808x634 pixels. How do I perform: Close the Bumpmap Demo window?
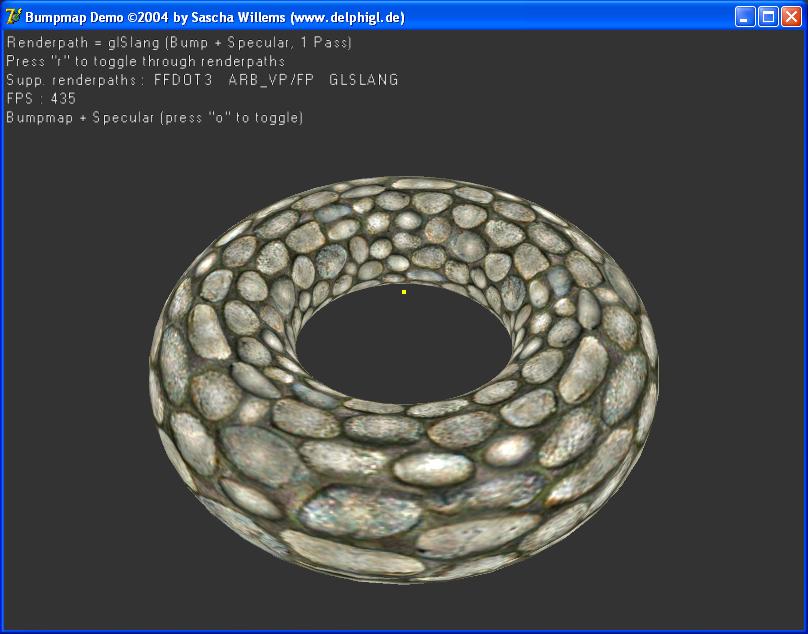coord(791,16)
